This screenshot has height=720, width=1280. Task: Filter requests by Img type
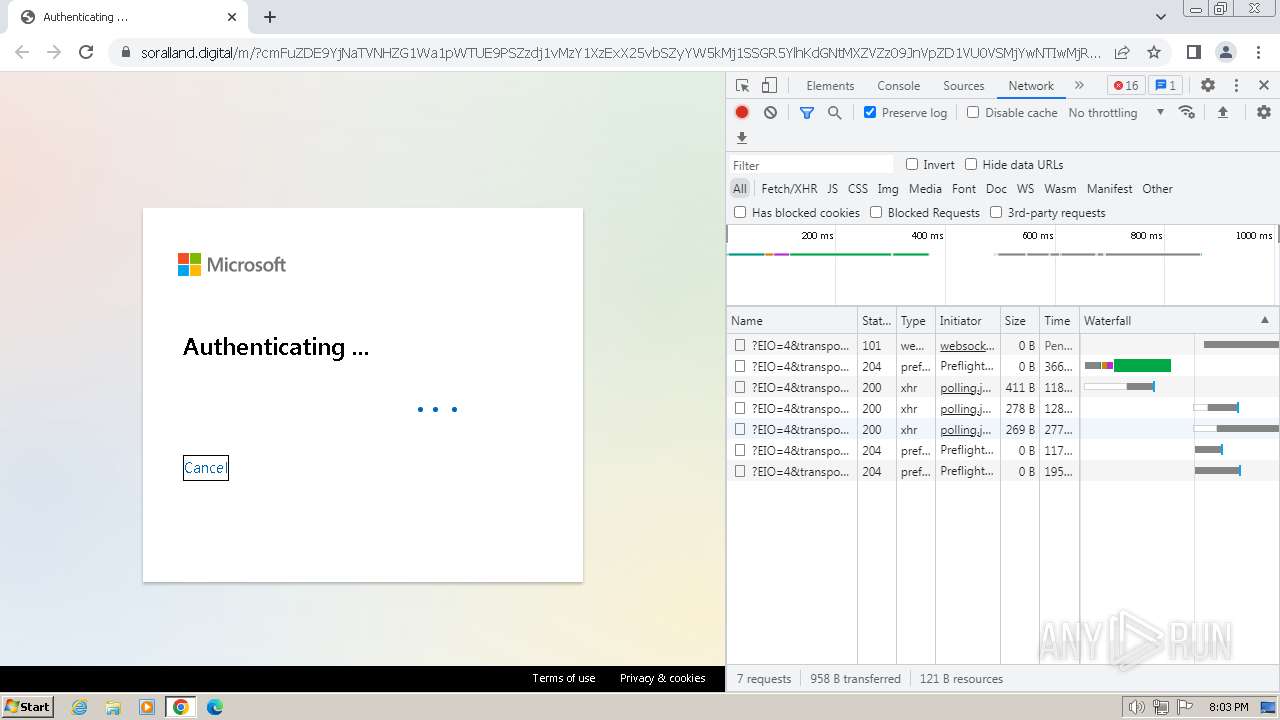click(x=888, y=188)
